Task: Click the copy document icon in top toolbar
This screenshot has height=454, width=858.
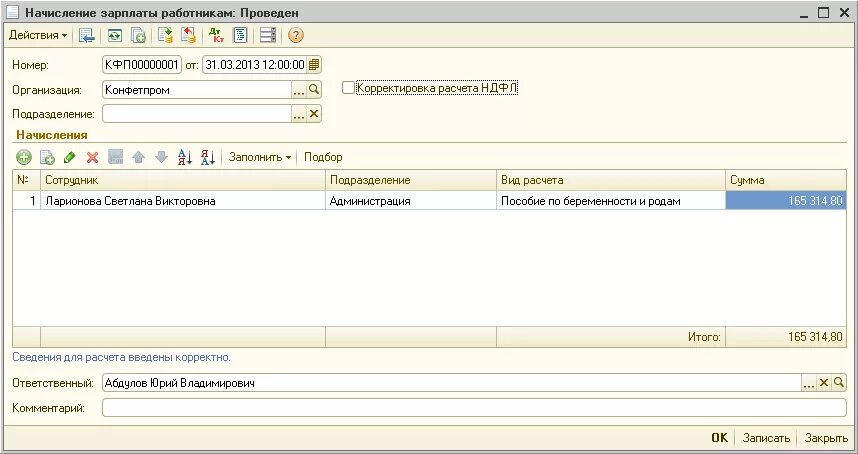Action: click(x=138, y=36)
